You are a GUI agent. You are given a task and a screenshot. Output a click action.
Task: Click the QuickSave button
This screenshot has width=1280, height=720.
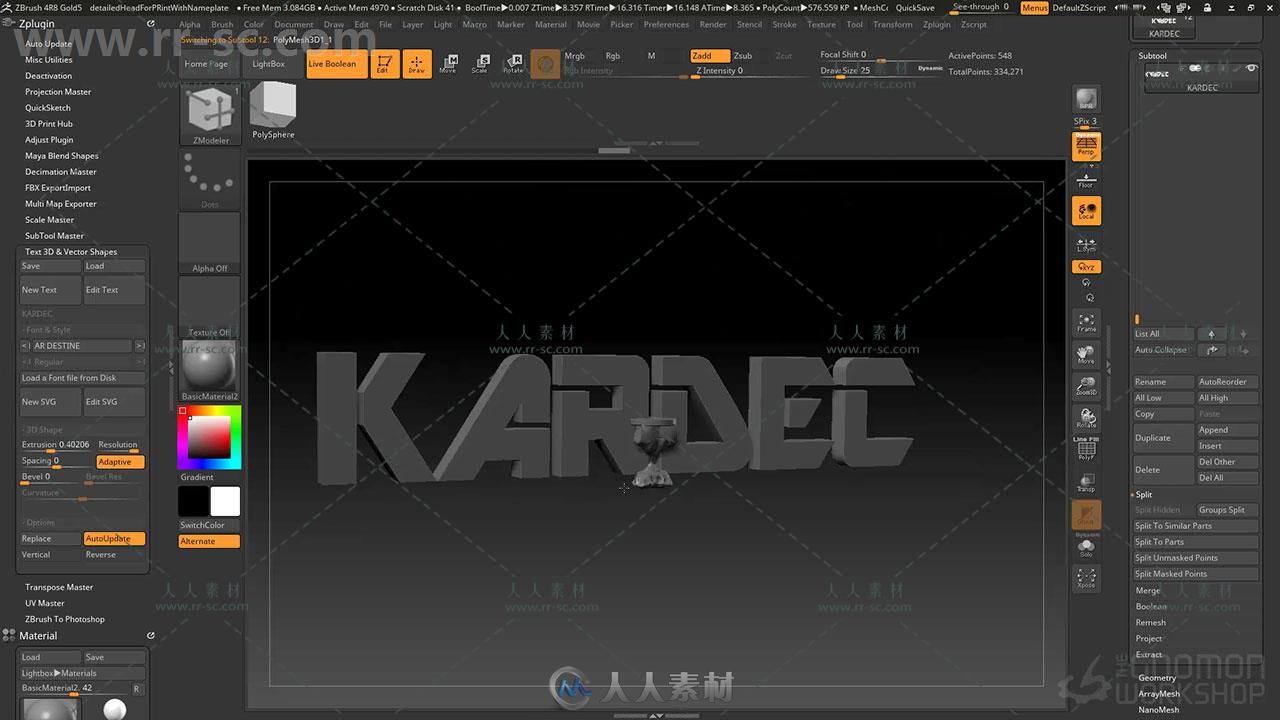pos(915,7)
